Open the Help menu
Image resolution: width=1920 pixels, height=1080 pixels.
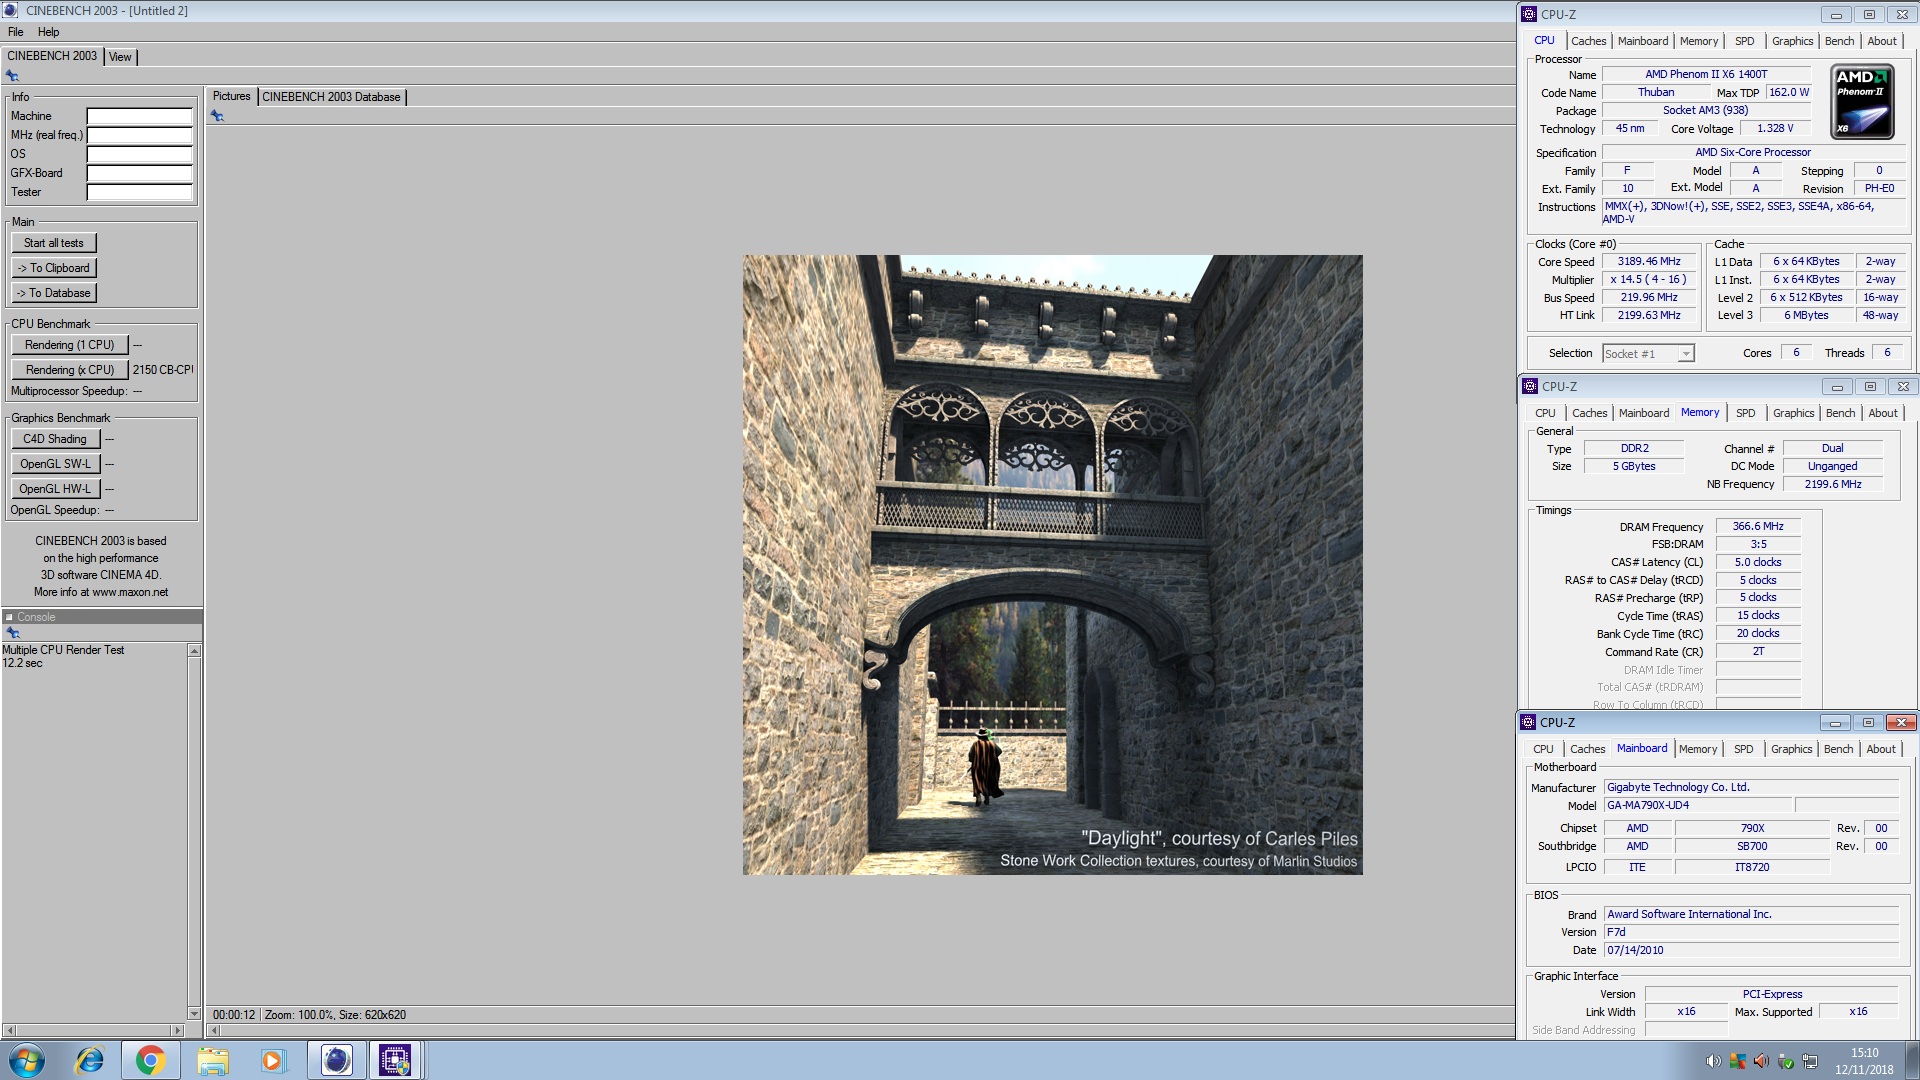[48, 32]
